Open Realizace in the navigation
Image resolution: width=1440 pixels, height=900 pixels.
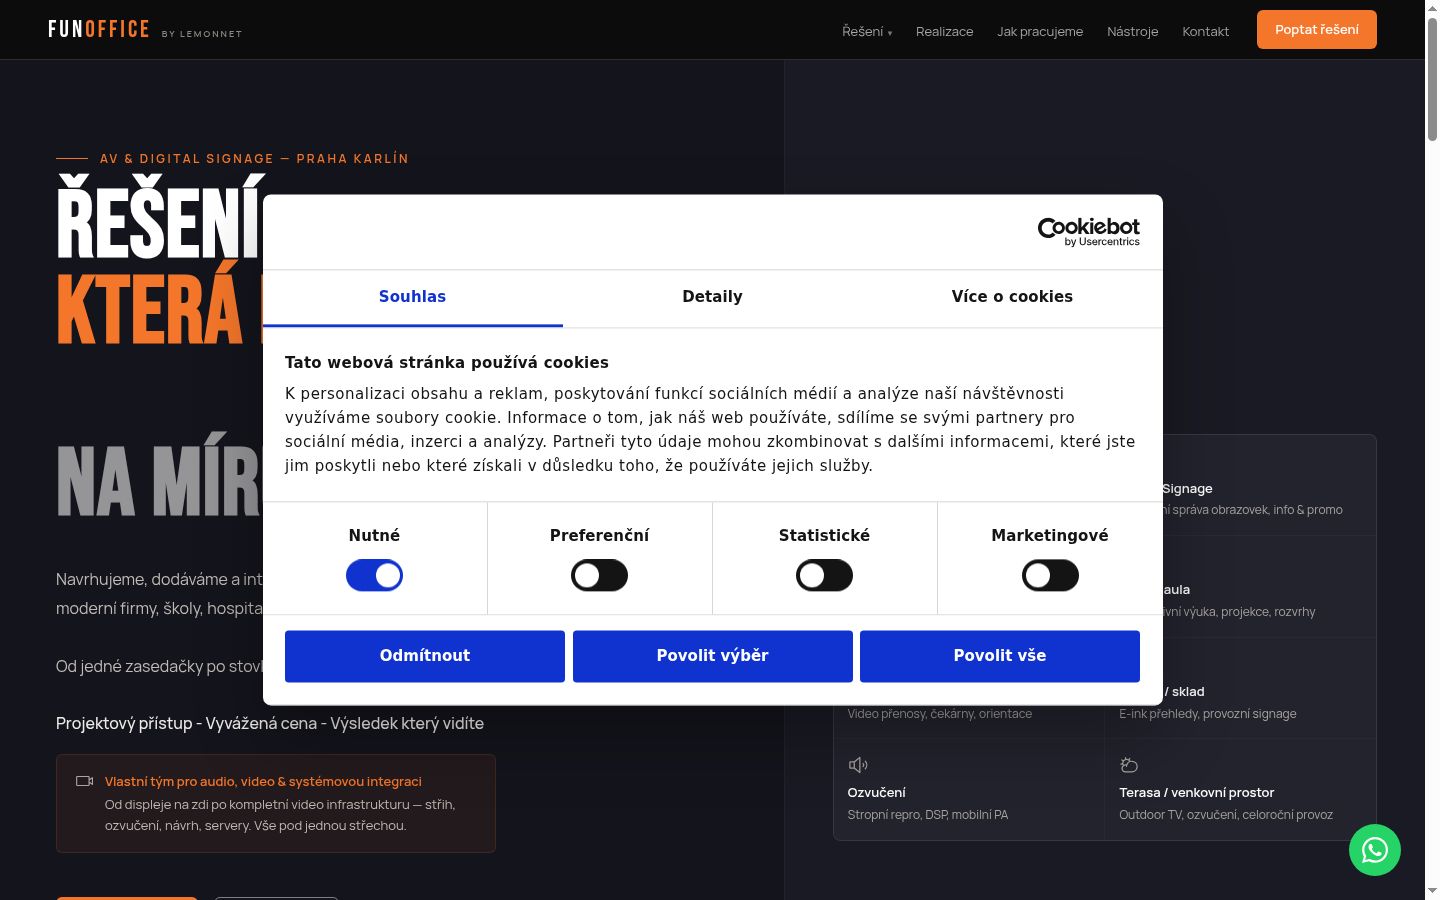pos(944,31)
